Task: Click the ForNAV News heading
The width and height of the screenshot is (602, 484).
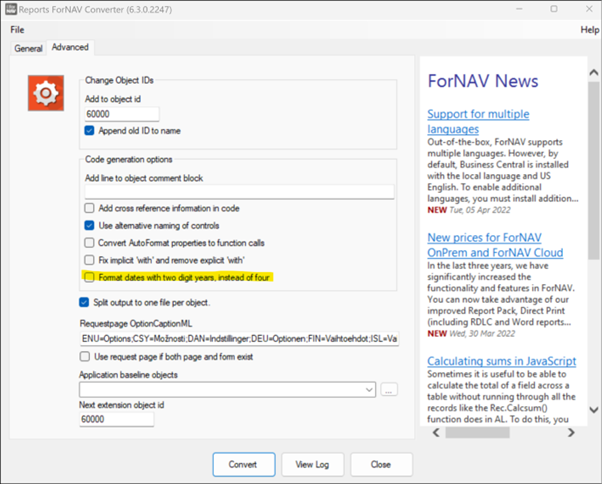Action: (x=483, y=81)
